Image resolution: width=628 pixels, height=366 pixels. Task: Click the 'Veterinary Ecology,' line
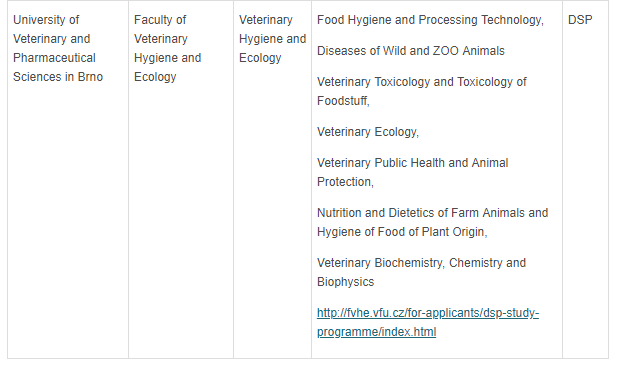[368, 132]
